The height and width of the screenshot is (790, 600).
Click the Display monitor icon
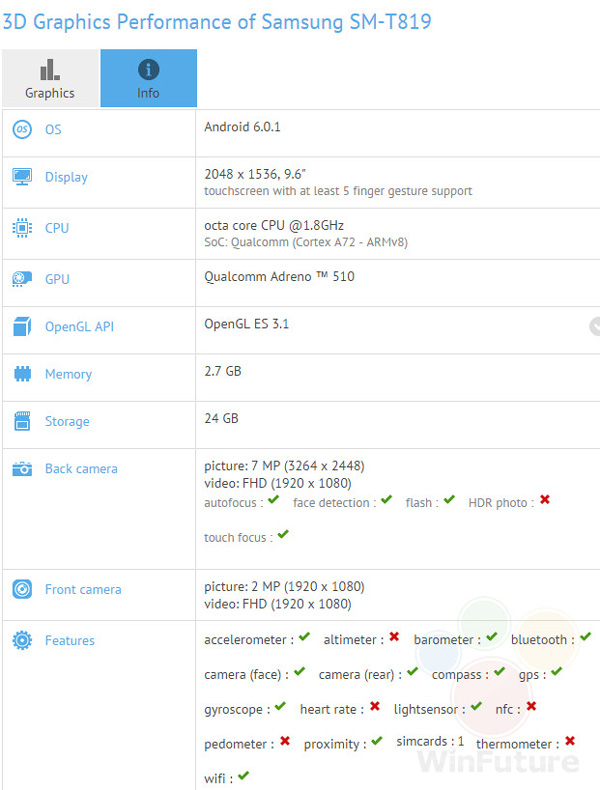[x=22, y=177]
